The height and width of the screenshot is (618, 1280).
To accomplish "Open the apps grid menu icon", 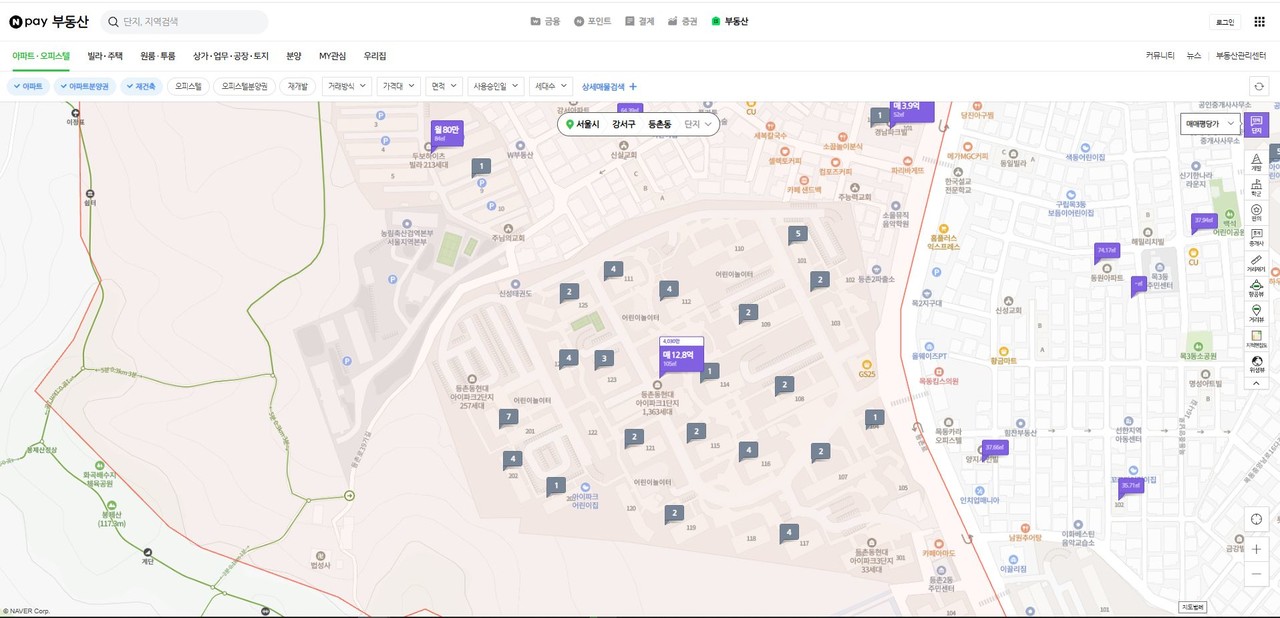I will [x=1258, y=22].
